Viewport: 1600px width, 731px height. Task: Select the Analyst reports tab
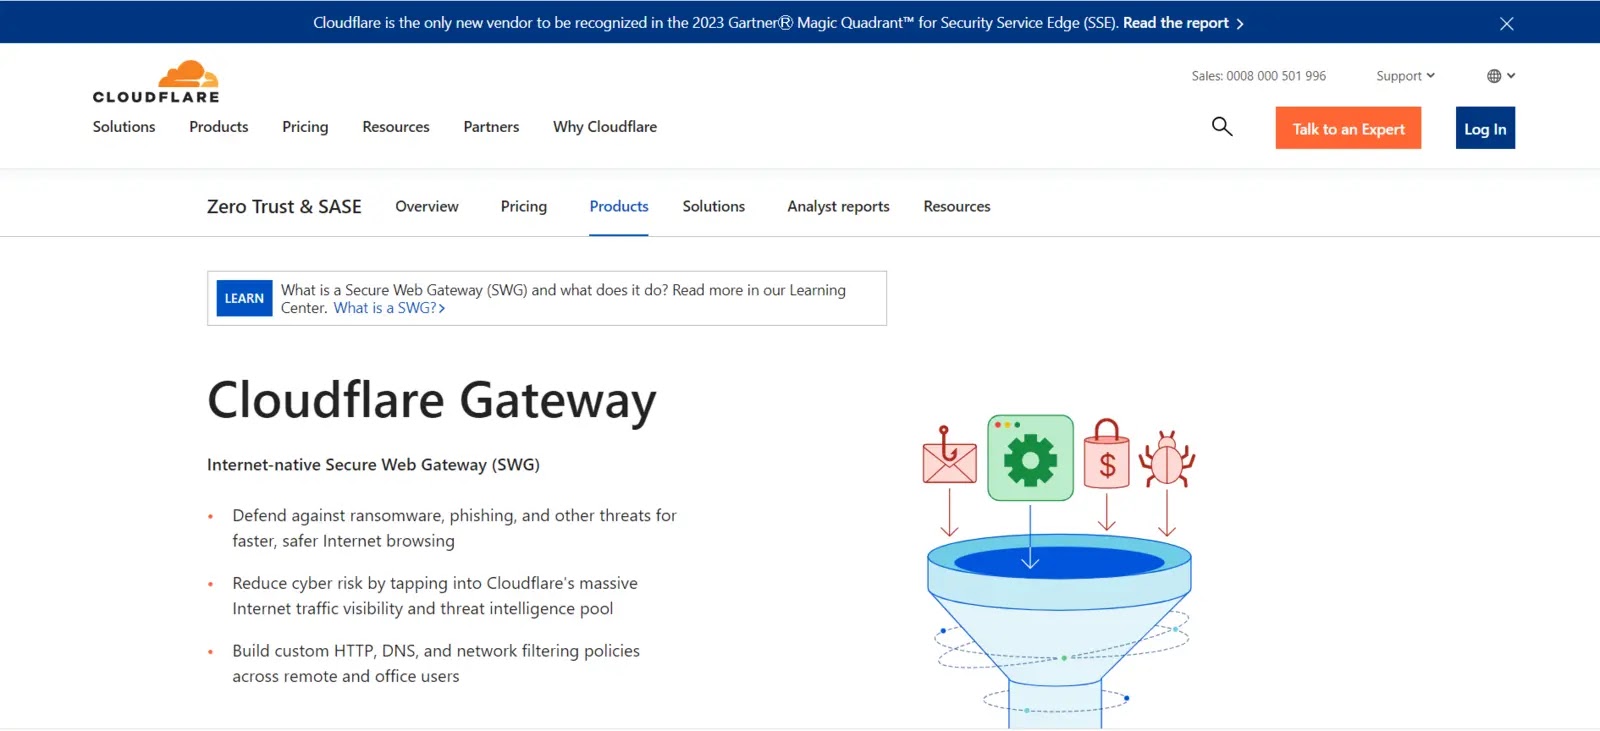[838, 207]
